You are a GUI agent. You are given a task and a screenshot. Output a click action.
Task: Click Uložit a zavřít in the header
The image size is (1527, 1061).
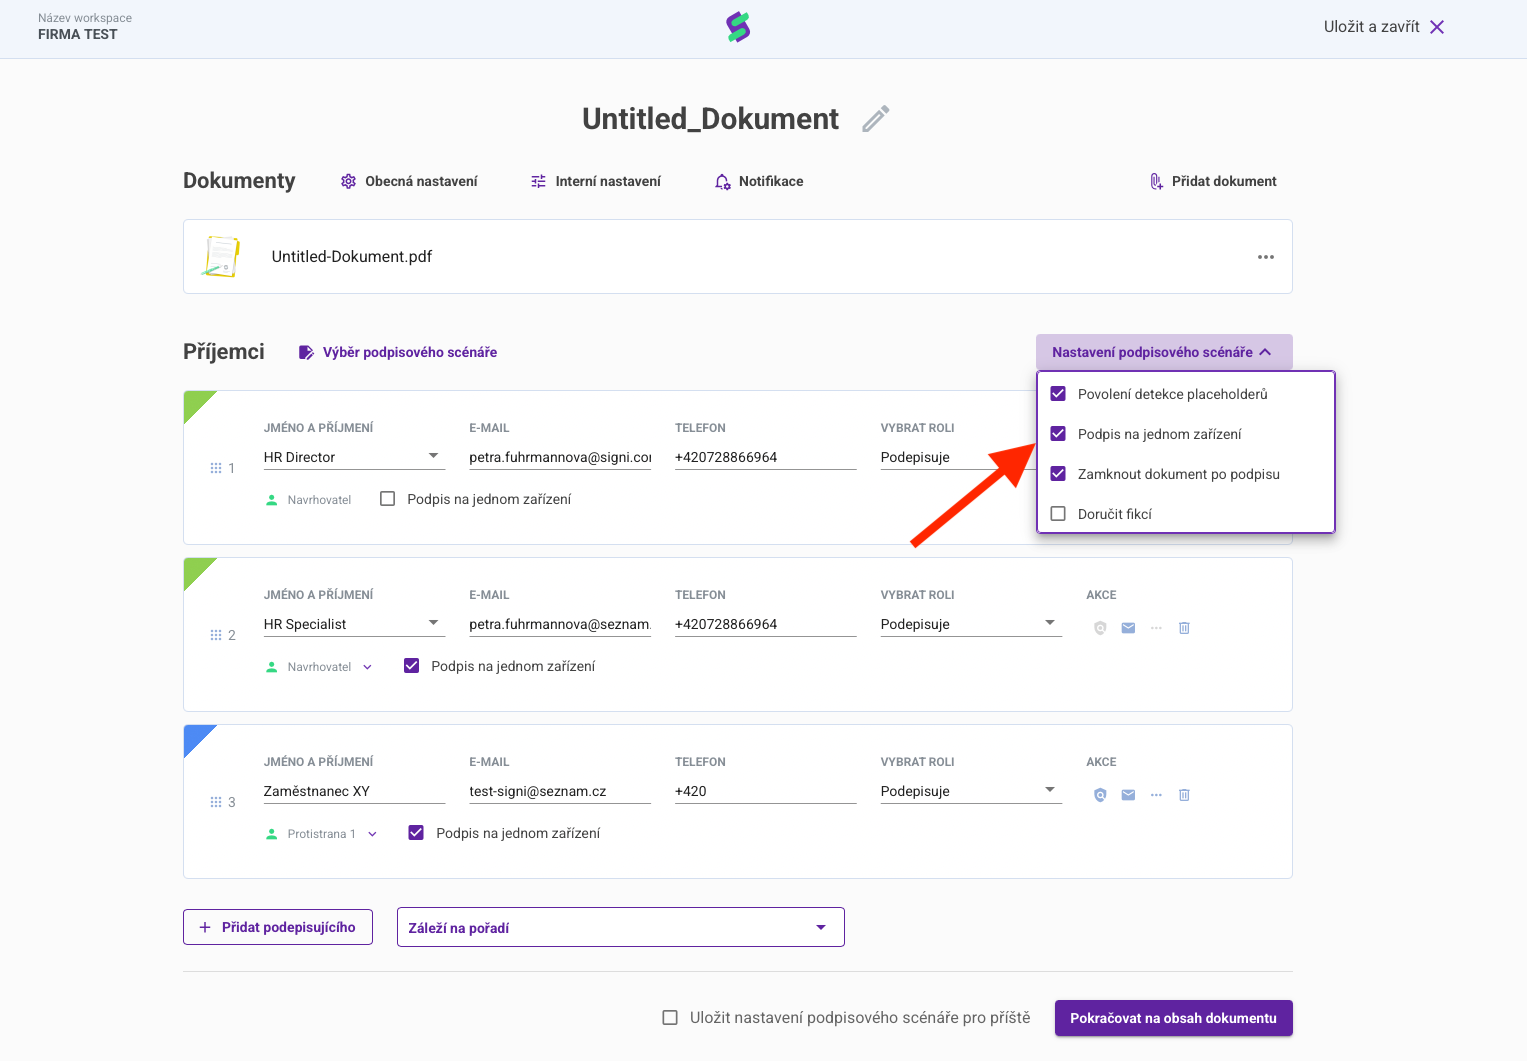pyautogui.click(x=1383, y=27)
